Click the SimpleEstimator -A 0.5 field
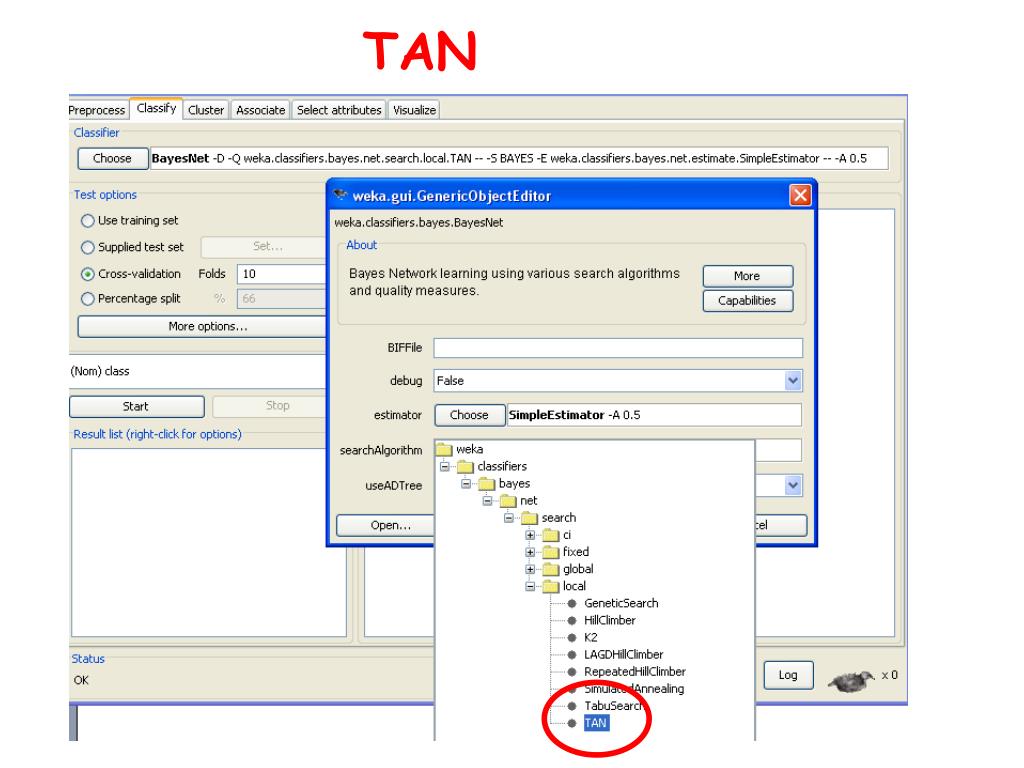The width and height of the screenshot is (1024, 768). (654, 415)
